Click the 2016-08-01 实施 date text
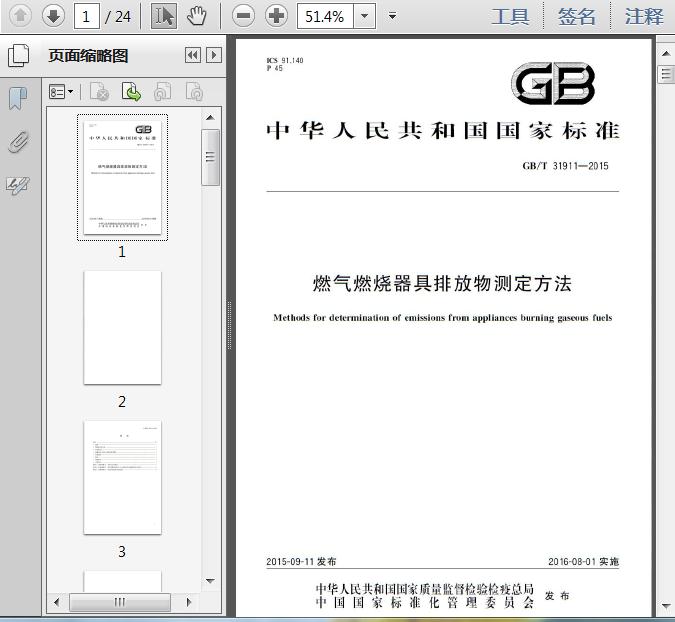 [x=583, y=561]
